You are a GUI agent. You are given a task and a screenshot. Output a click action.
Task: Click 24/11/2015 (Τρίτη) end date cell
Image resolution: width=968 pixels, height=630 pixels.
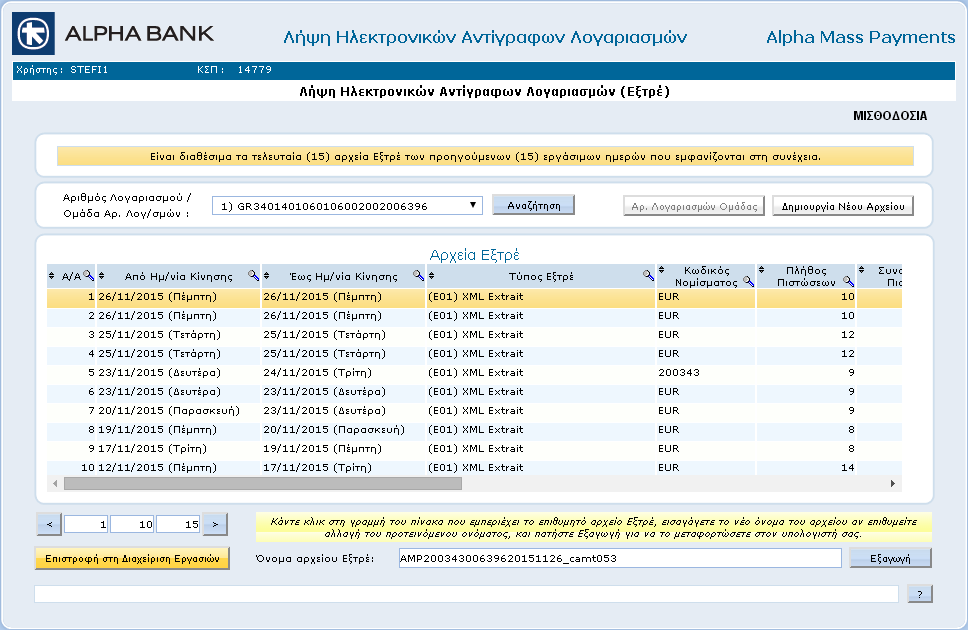pyautogui.click(x=343, y=373)
